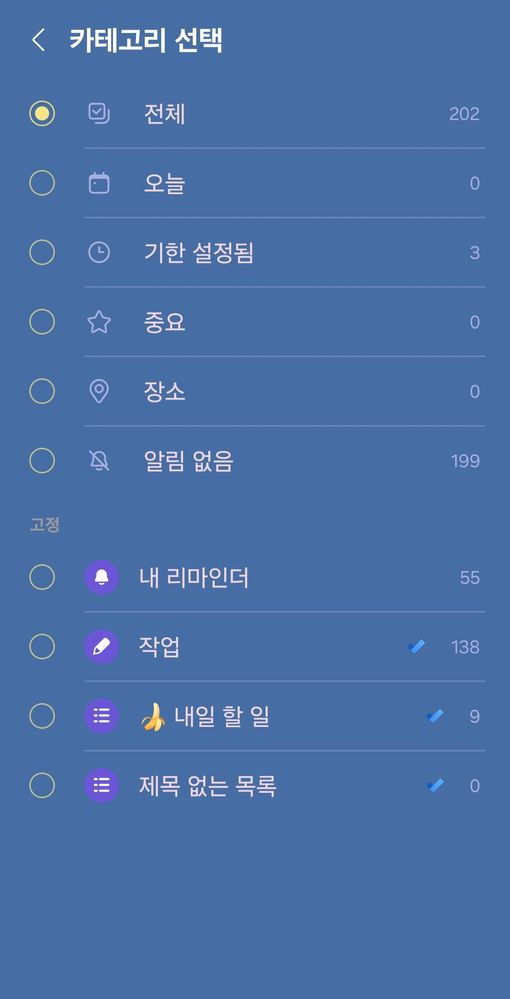The image size is (510, 999).
Task: Click the calendar icon next to 오늘
Action: point(99,183)
